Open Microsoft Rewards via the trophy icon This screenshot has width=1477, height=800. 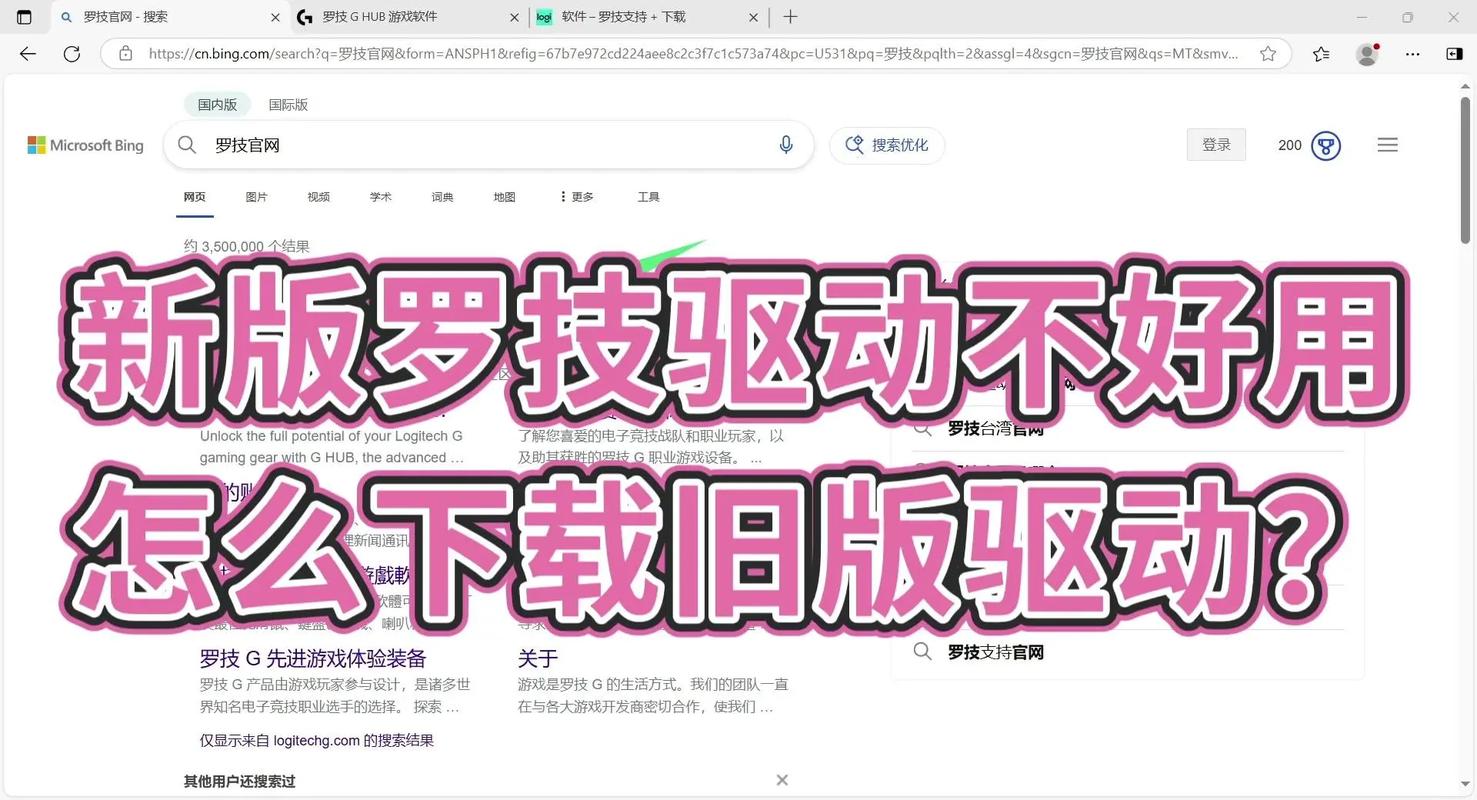tap(1326, 145)
